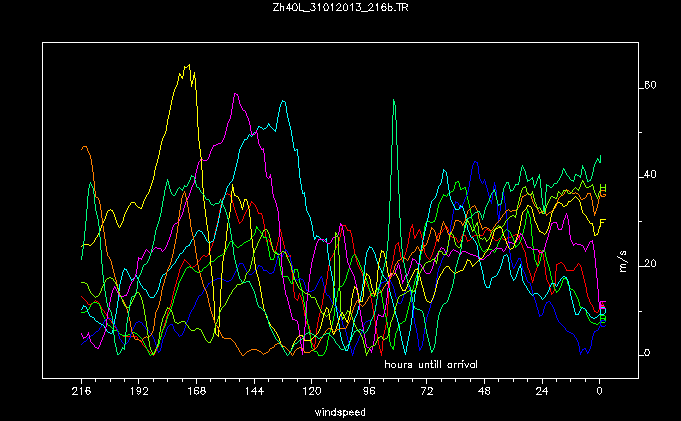Click the 192 tick label on x-axis
Viewport: 681px width, 421px height.
click(139, 393)
